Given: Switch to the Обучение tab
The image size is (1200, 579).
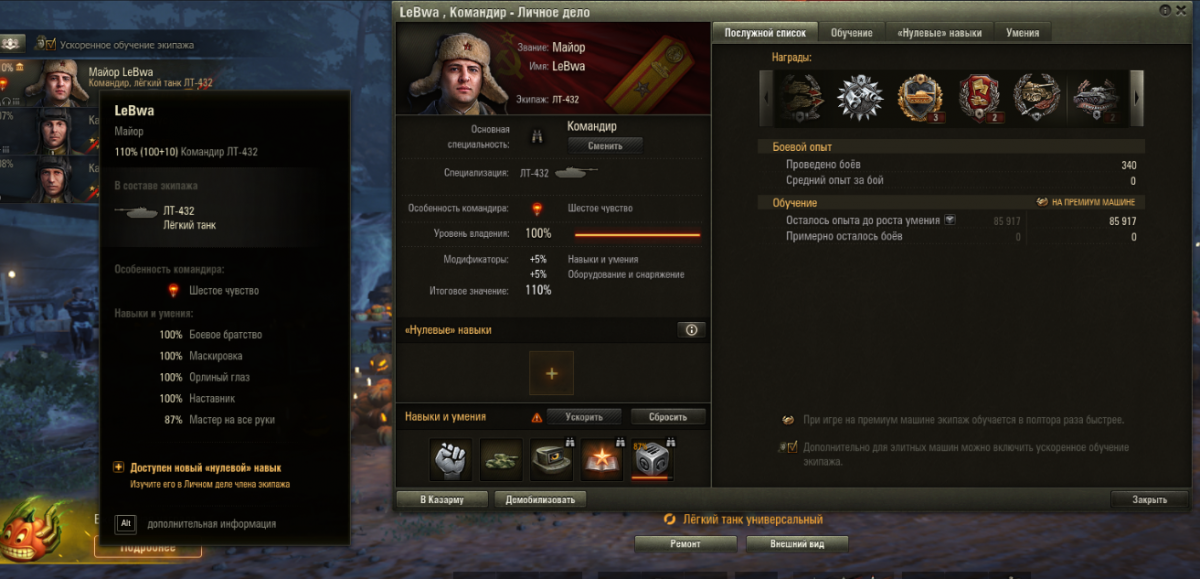Looking at the screenshot, I should 851,32.
